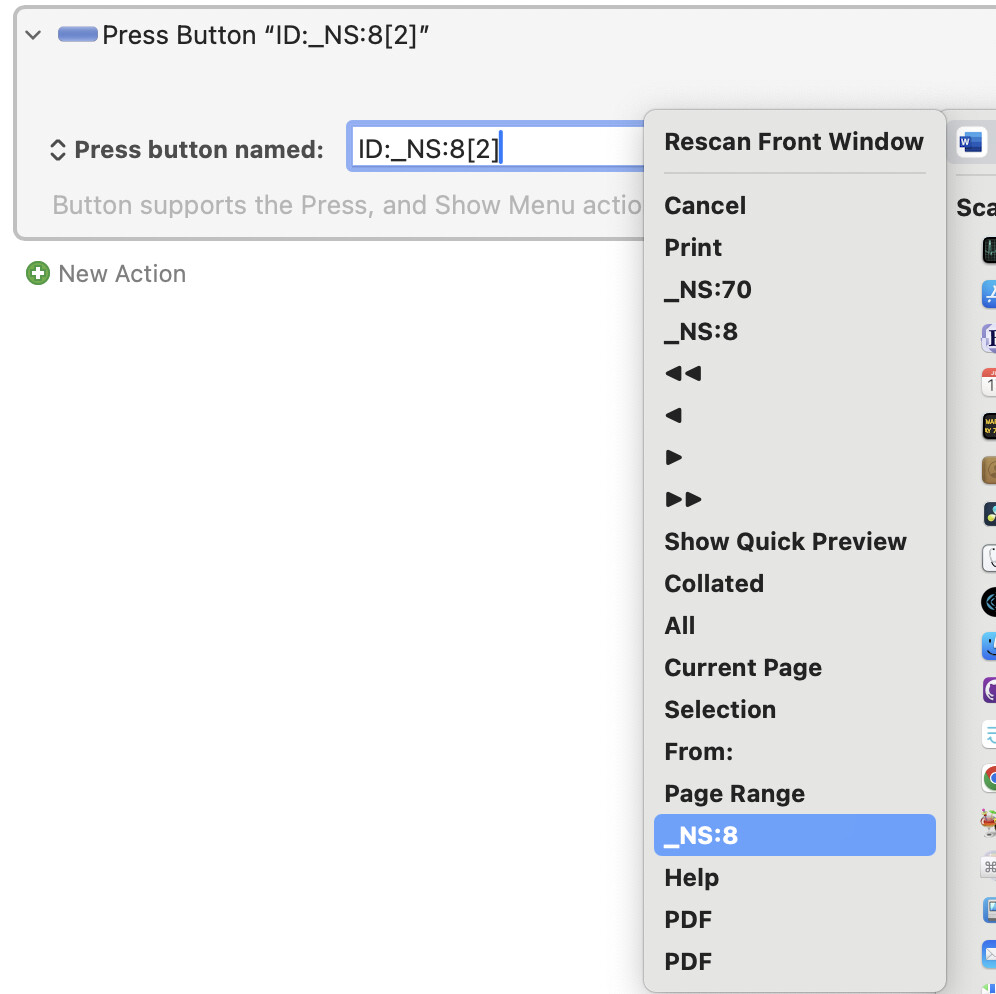Click the Mail app icon

988,953
